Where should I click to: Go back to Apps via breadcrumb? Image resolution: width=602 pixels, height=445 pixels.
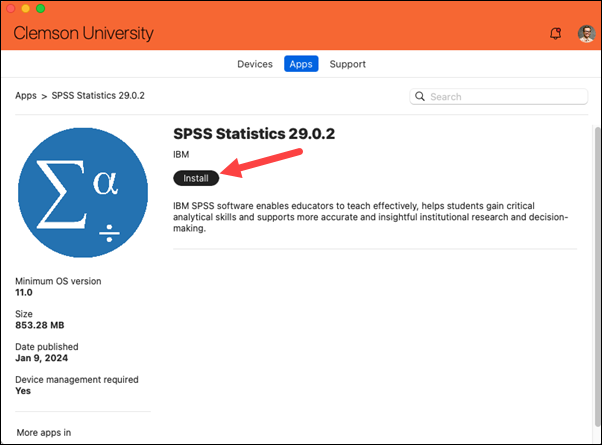26,96
